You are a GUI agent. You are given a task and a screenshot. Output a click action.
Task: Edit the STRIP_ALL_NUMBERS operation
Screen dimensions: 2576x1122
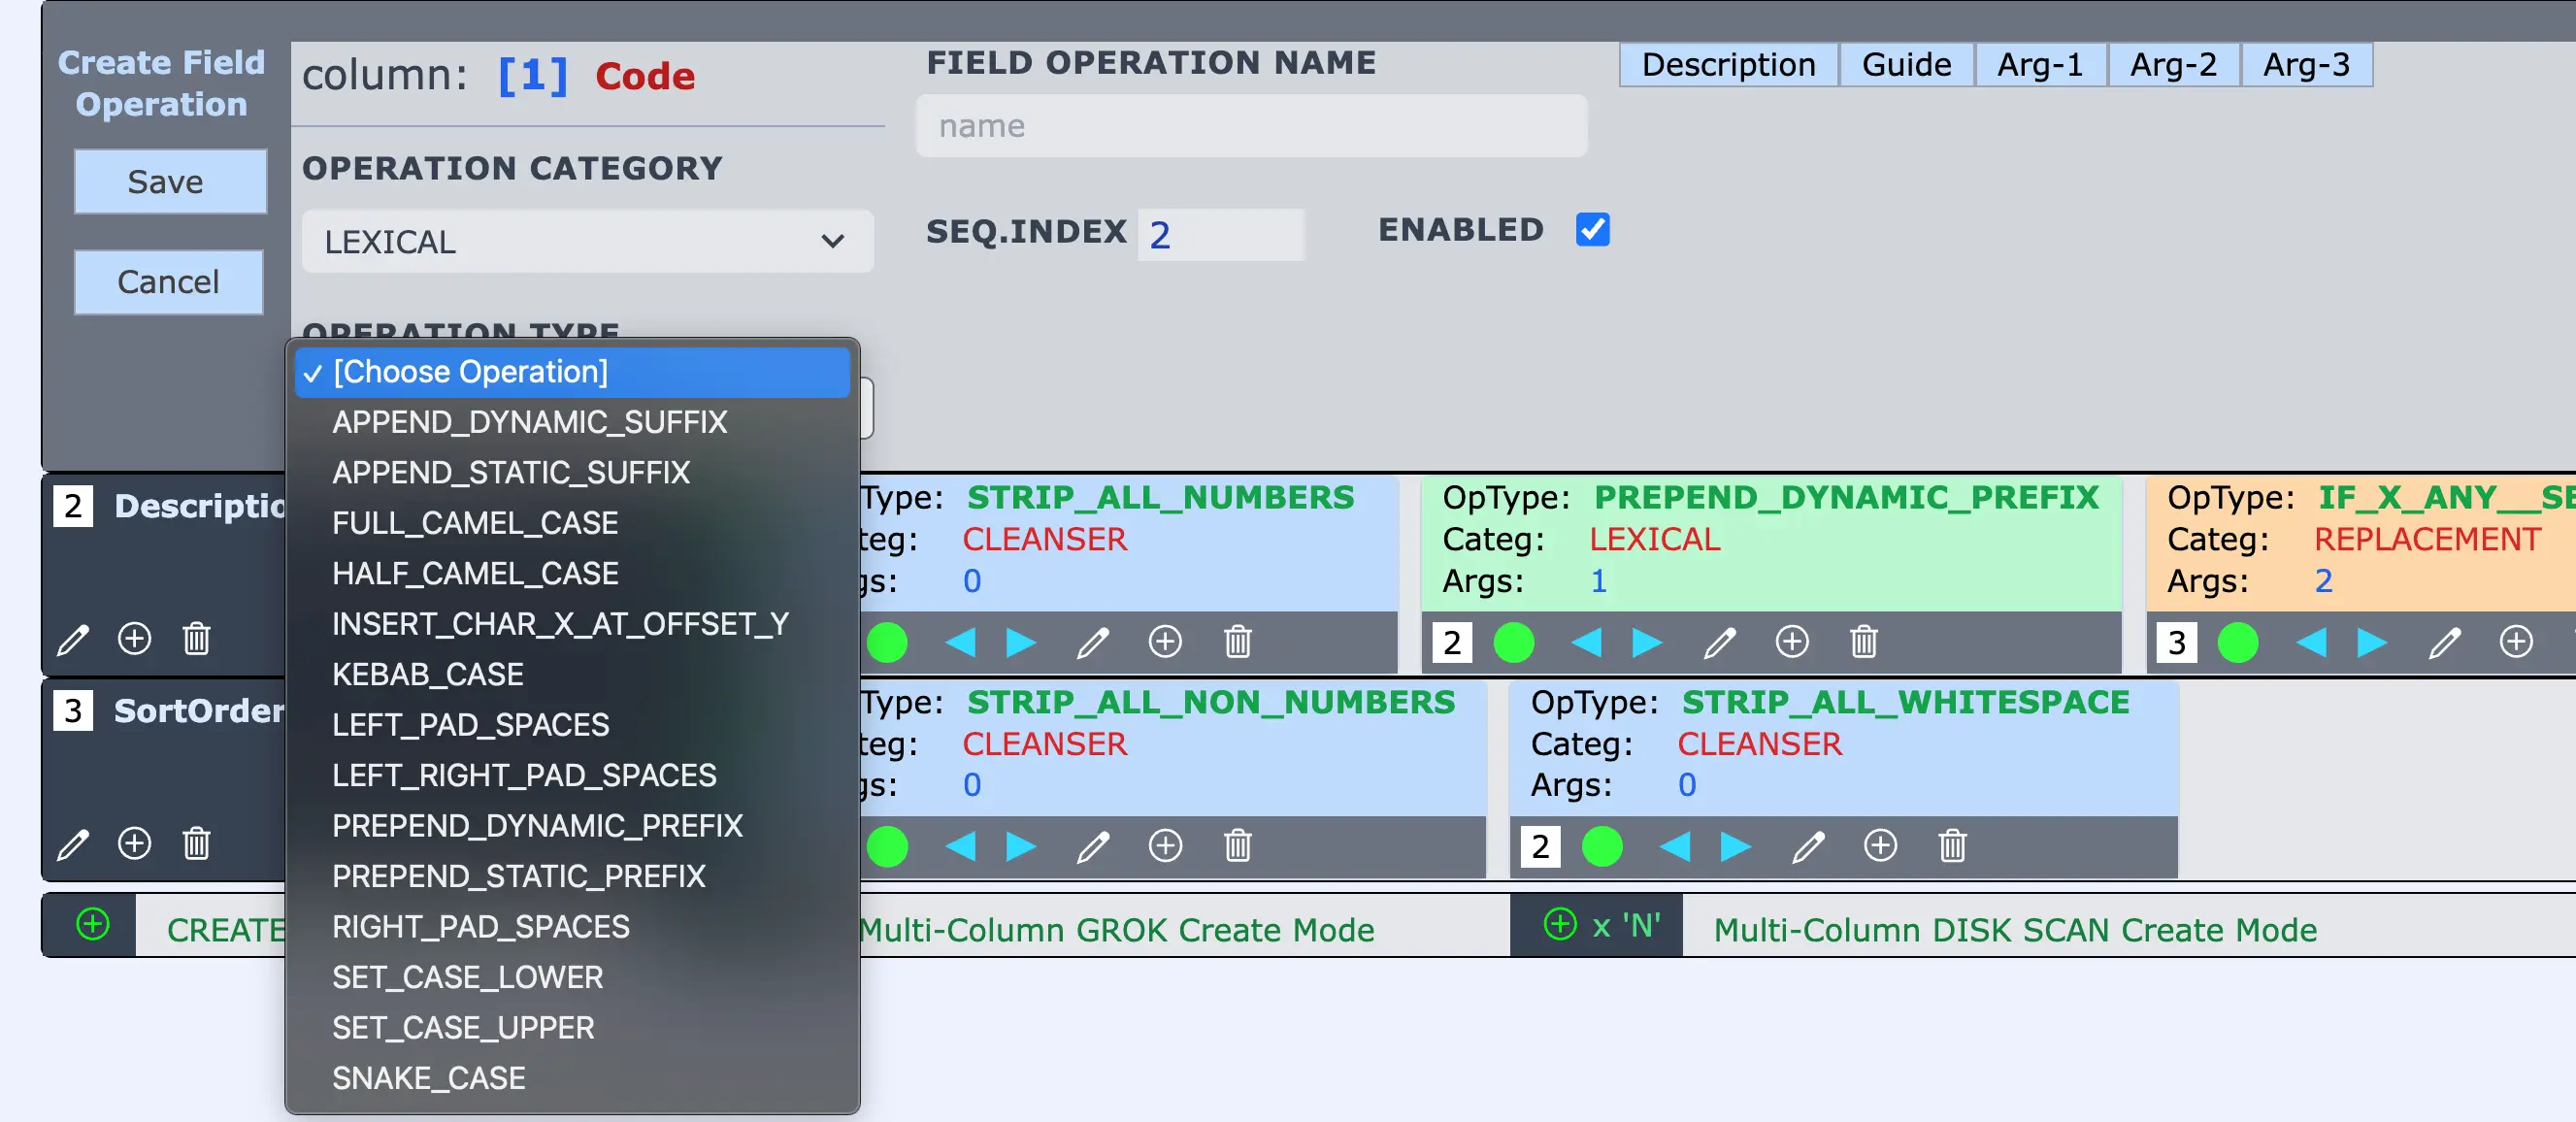coord(1093,643)
